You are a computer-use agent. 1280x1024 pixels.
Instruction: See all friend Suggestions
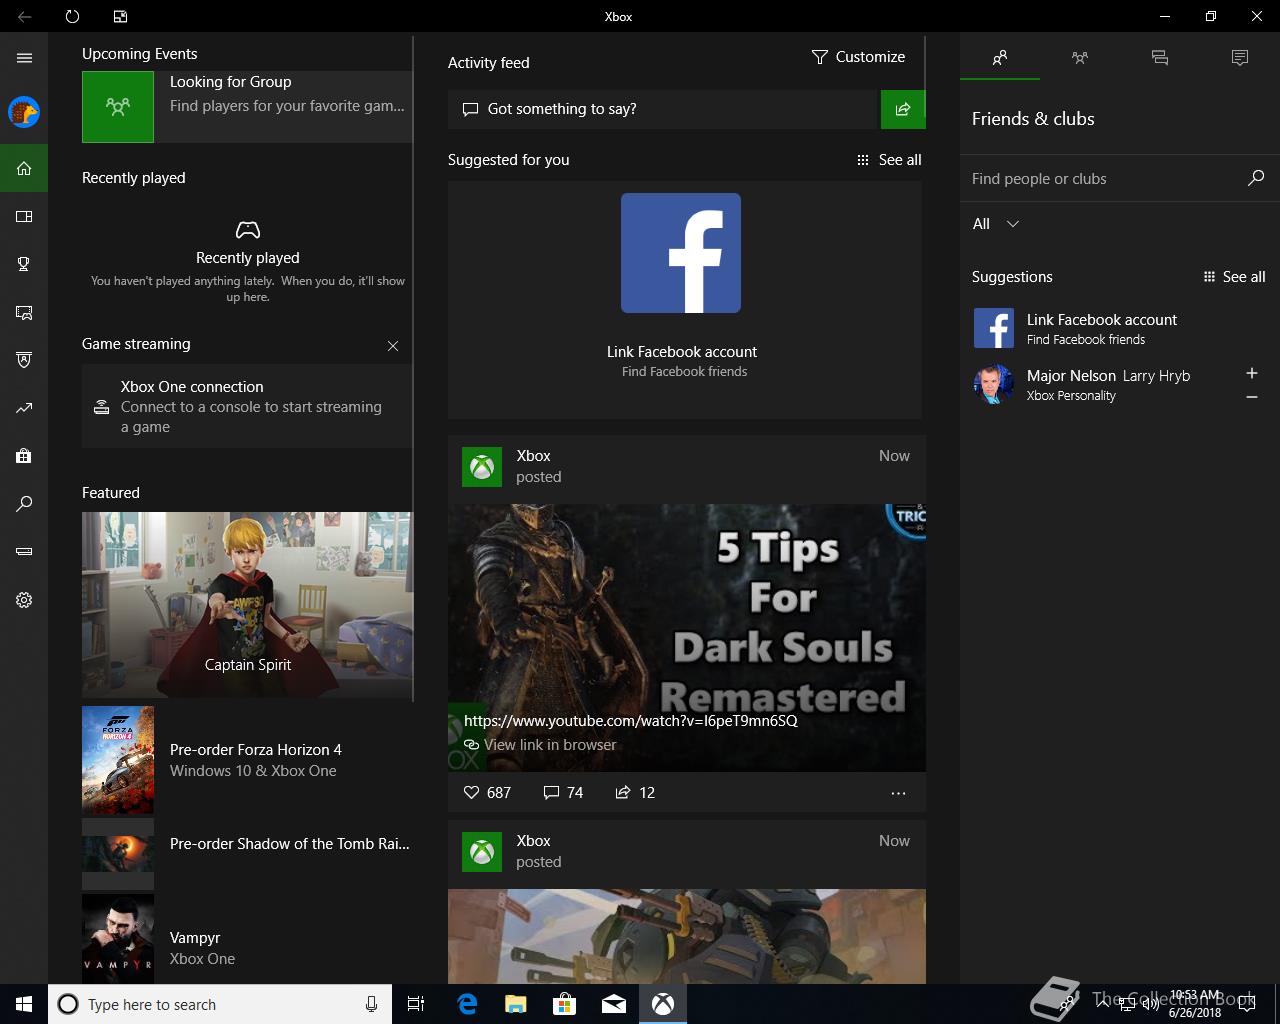(x=1234, y=277)
